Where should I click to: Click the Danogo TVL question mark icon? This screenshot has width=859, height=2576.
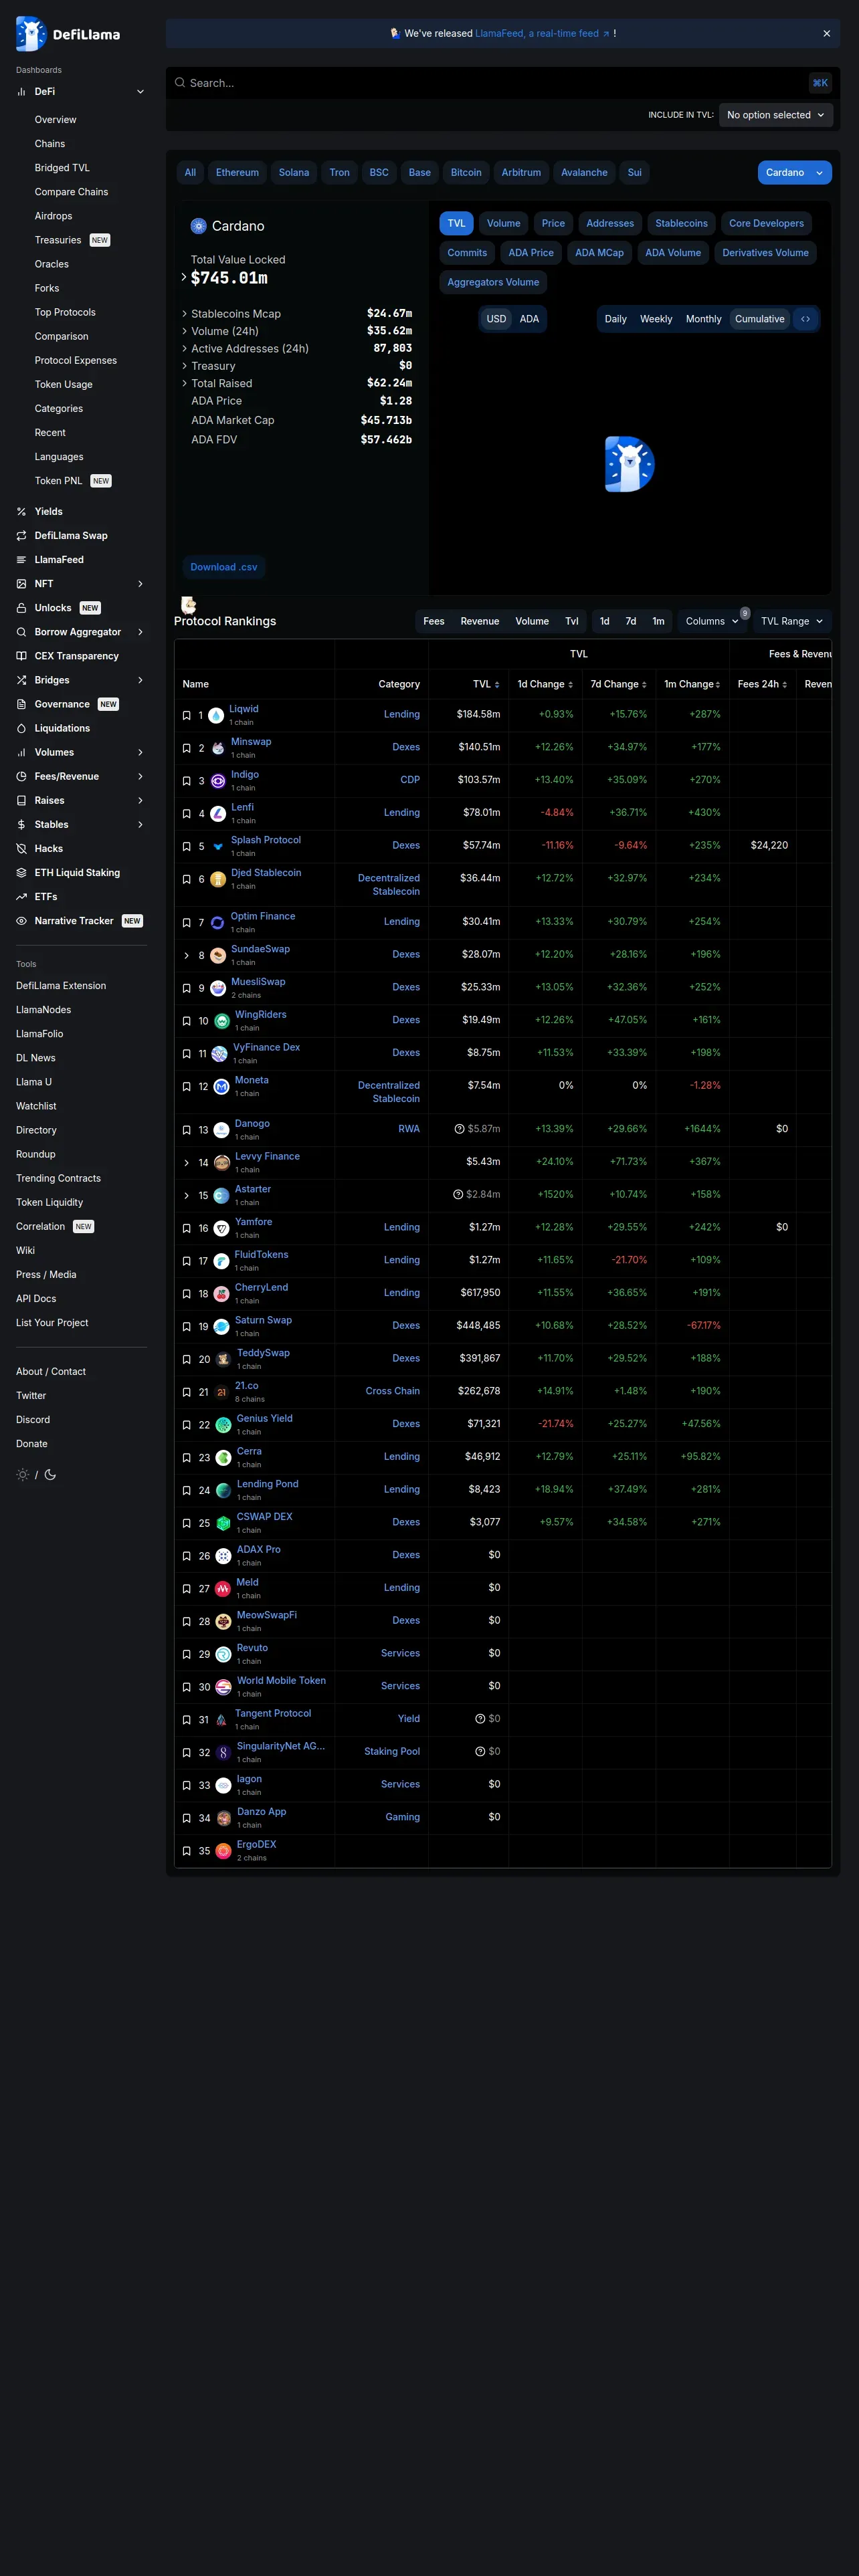[x=459, y=1129]
